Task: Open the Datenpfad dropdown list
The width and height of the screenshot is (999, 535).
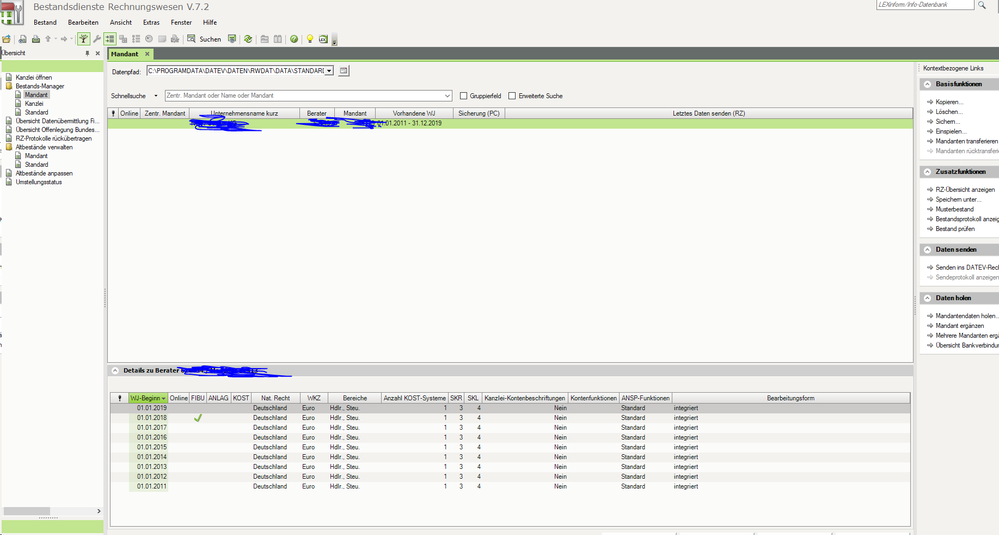Action: pos(329,71)
